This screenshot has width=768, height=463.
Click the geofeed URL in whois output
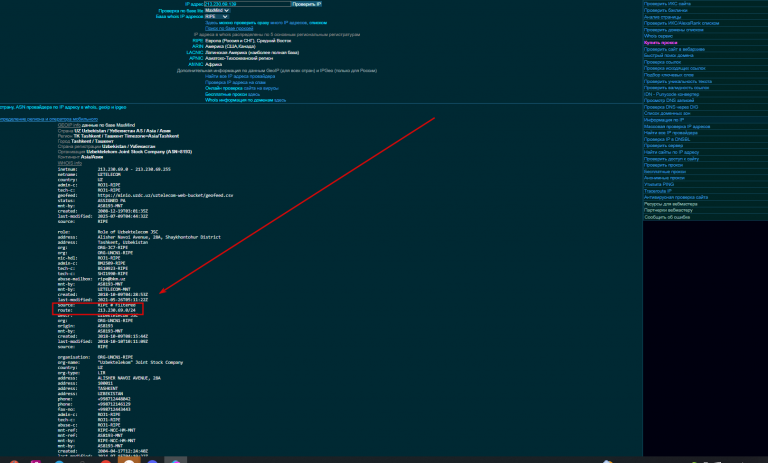(165, 195)
